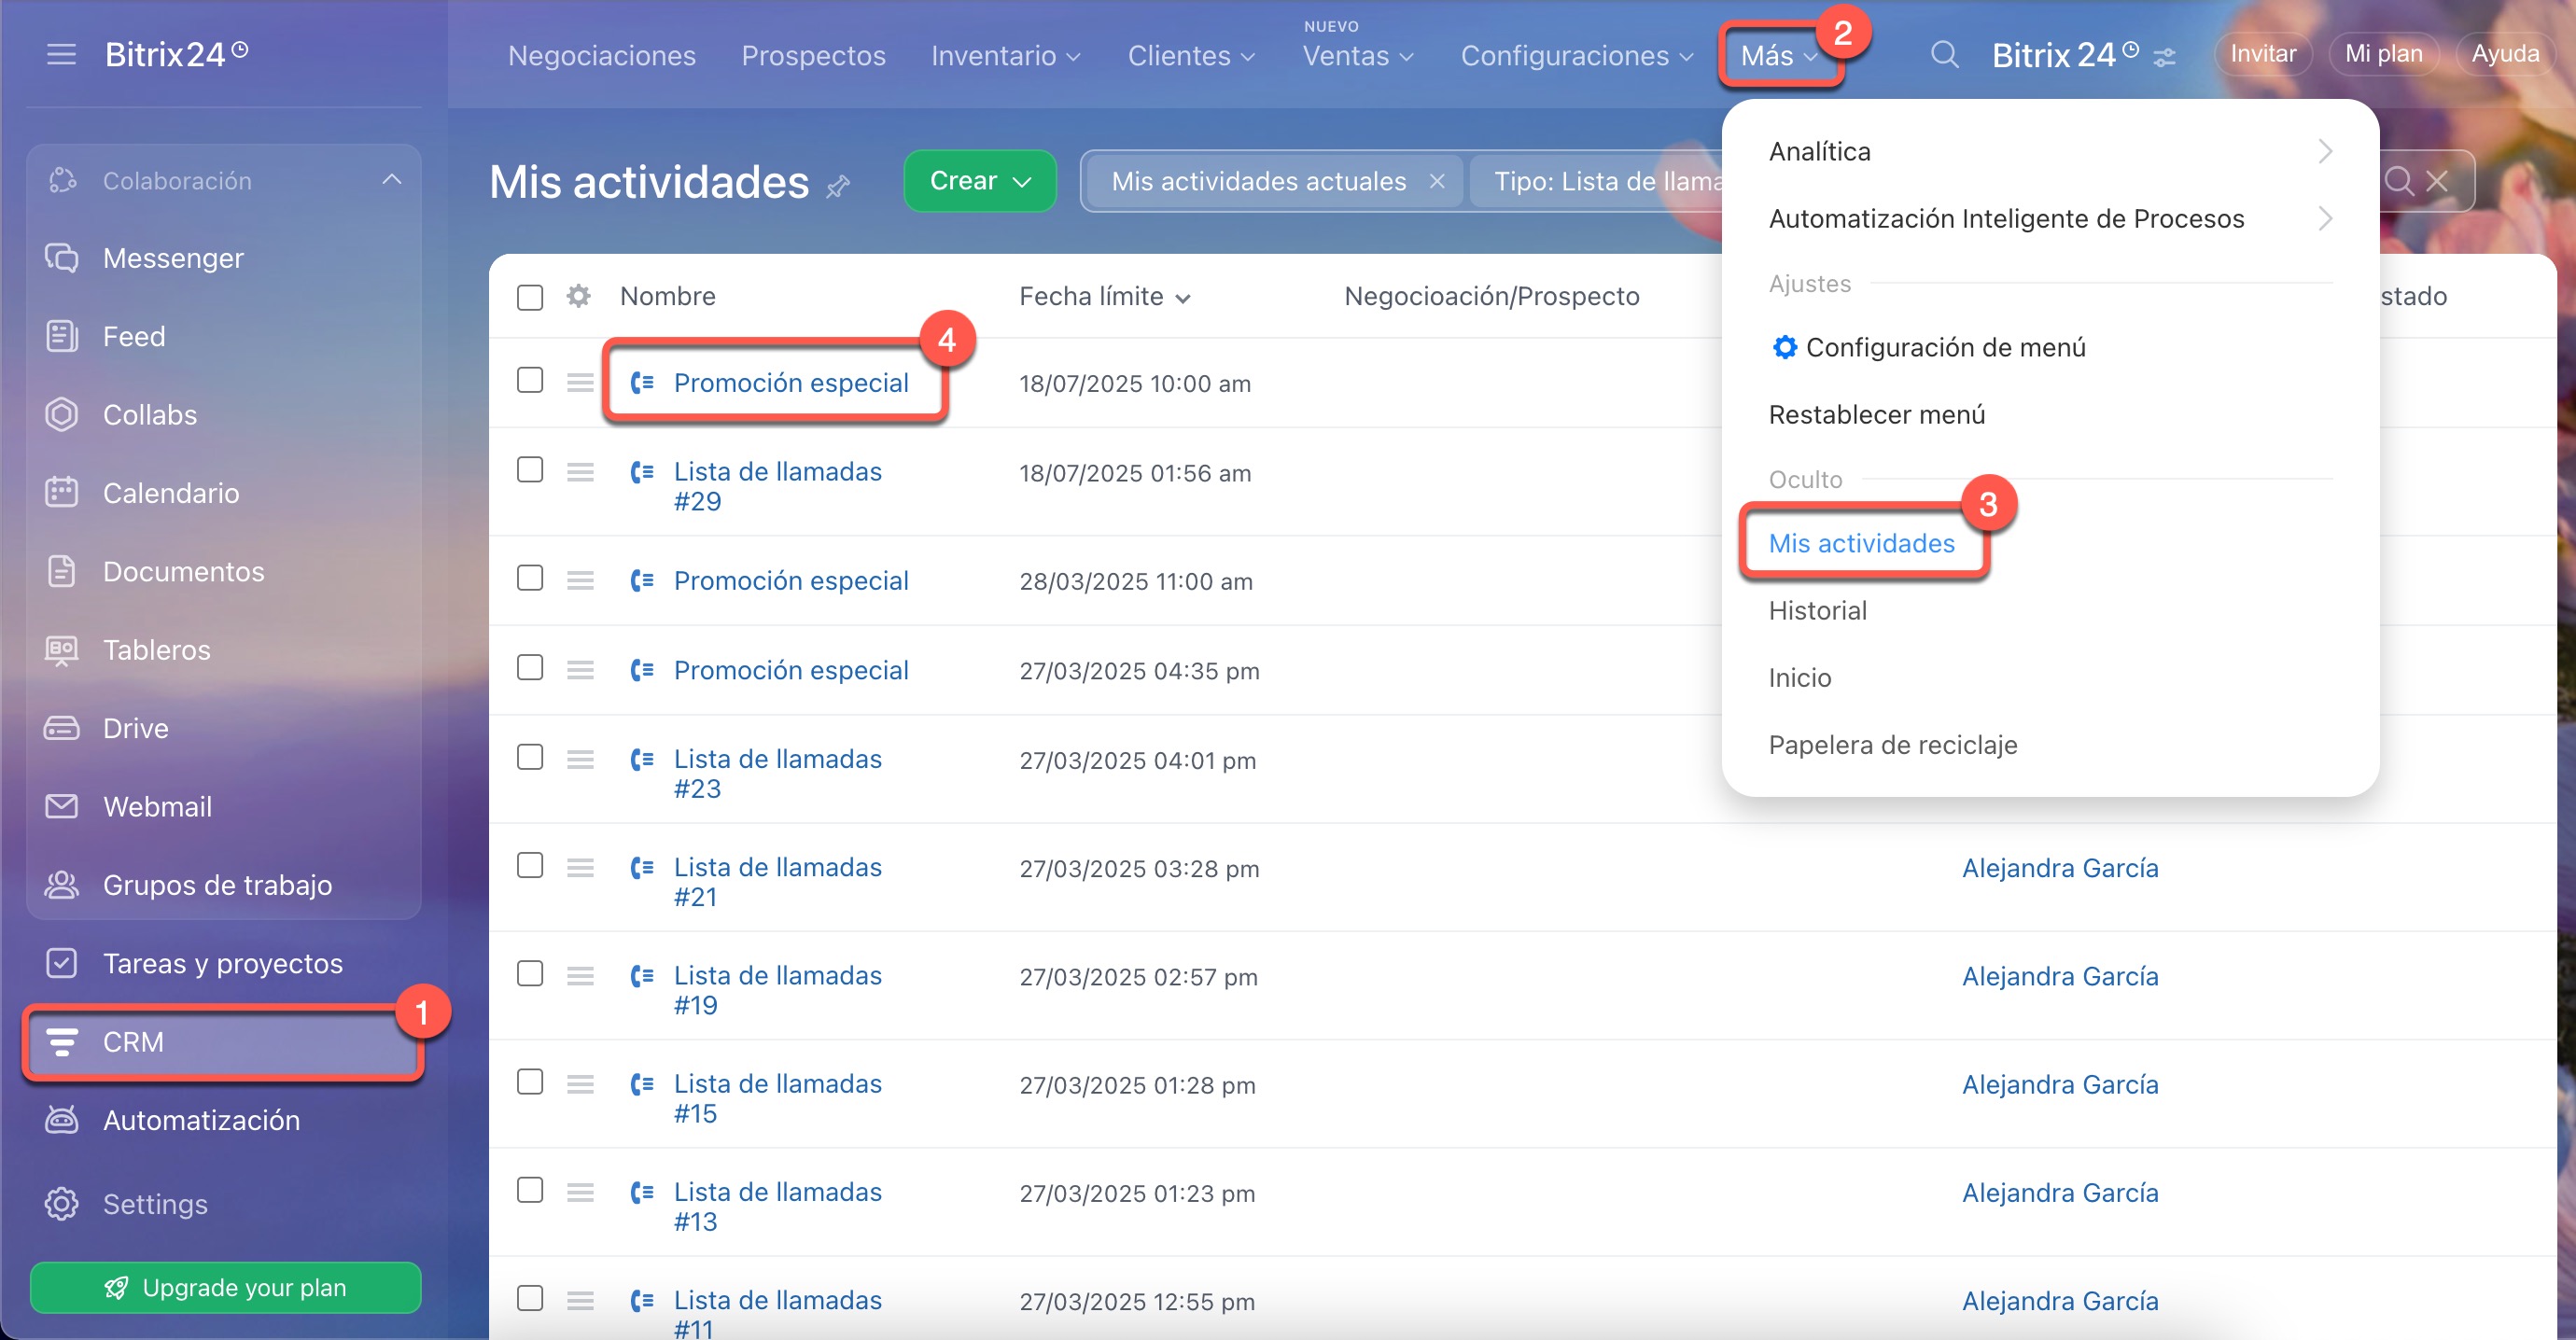The width and height of the screenshot is (2576, 1340).
Task: Open row menu for Lista de llamadas #29
Action: 580,472
